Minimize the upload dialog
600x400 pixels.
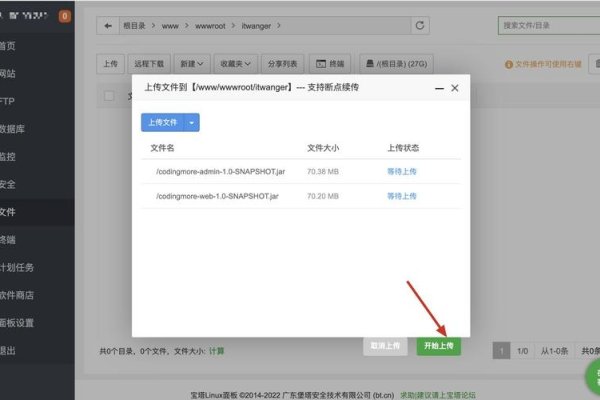[439, 88]
